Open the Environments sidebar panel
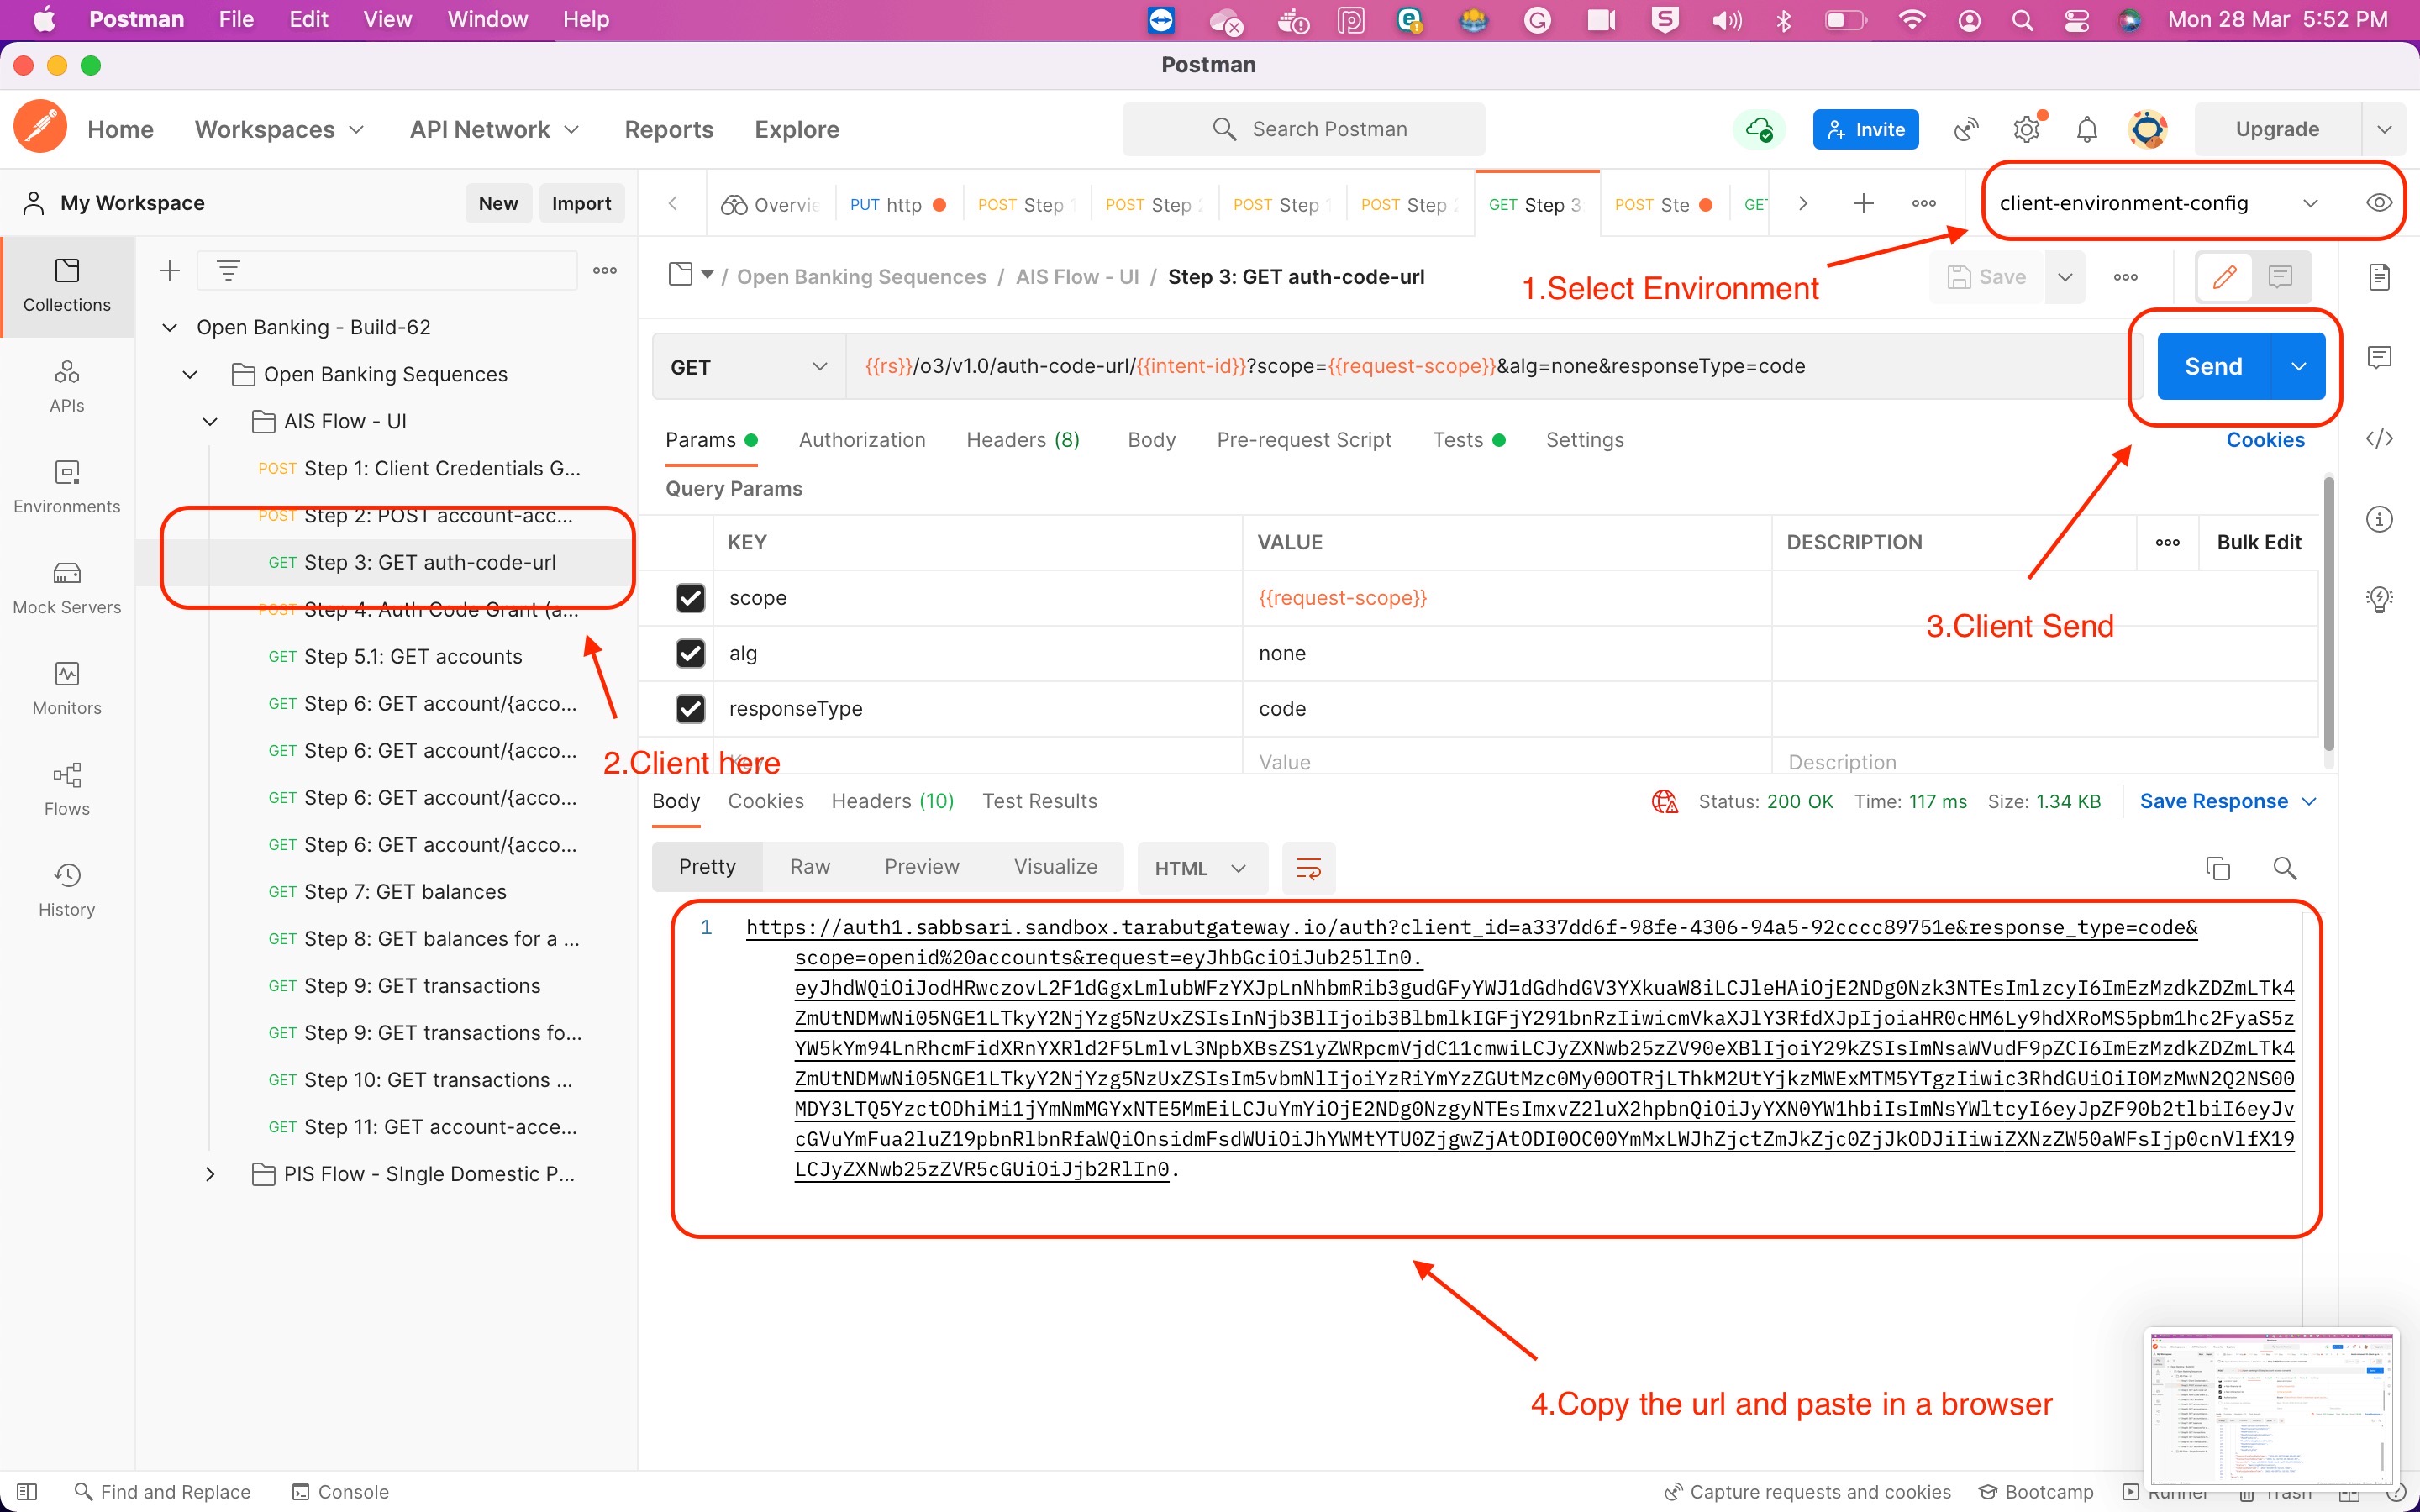The image size is (2420, 1512). click(67, 487)
